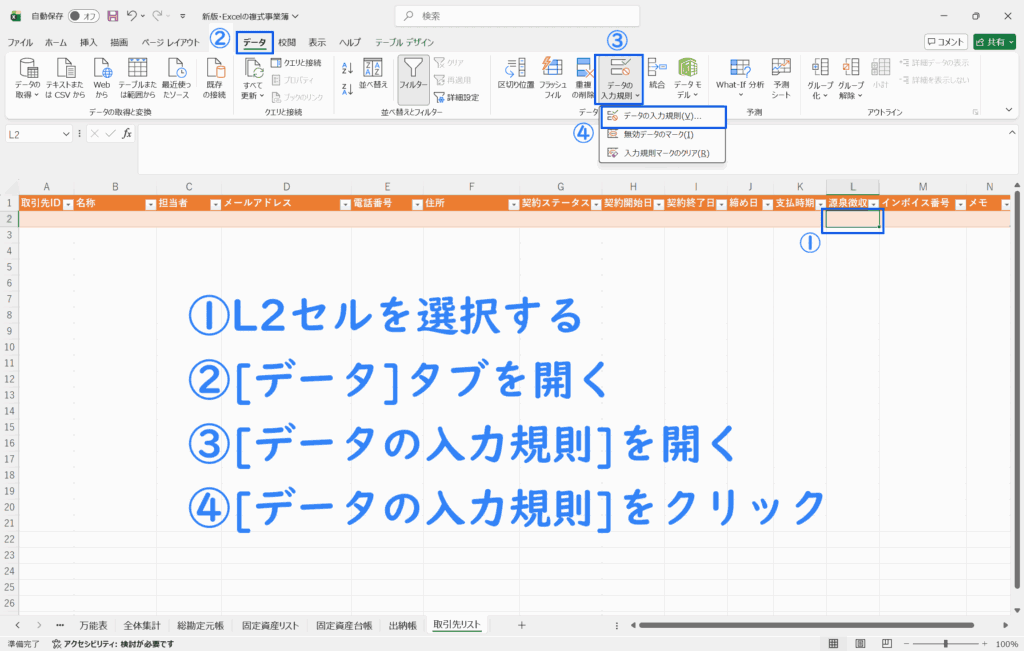Click the コメント button
The width and height of the screenshot is (1024, 651).
coord(946,42)
